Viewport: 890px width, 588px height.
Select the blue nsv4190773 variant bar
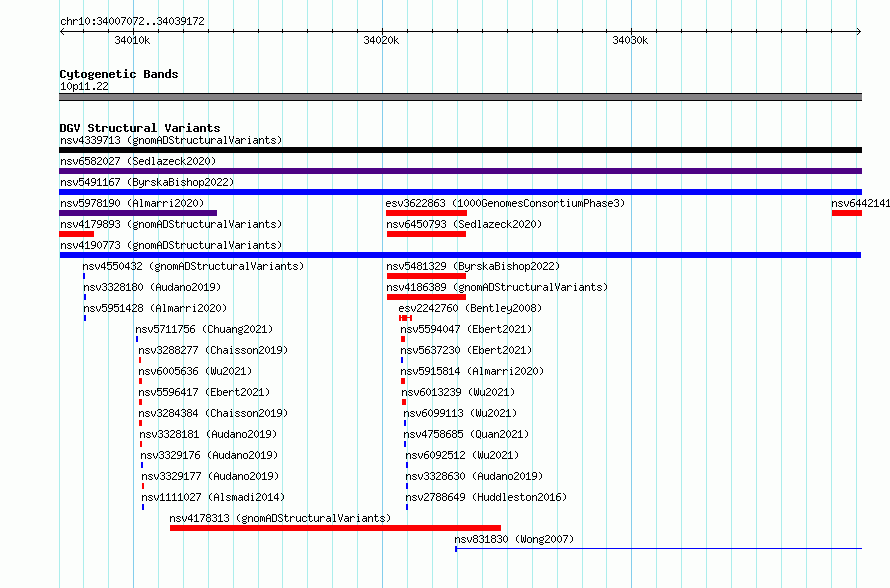point(460,255)
